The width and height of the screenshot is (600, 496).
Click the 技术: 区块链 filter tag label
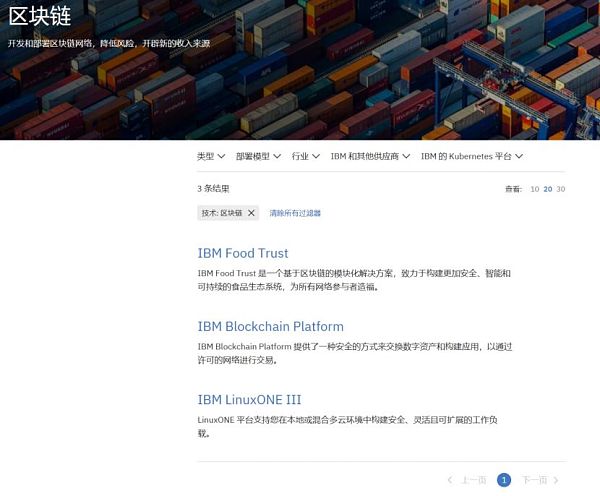pos(222,213)
